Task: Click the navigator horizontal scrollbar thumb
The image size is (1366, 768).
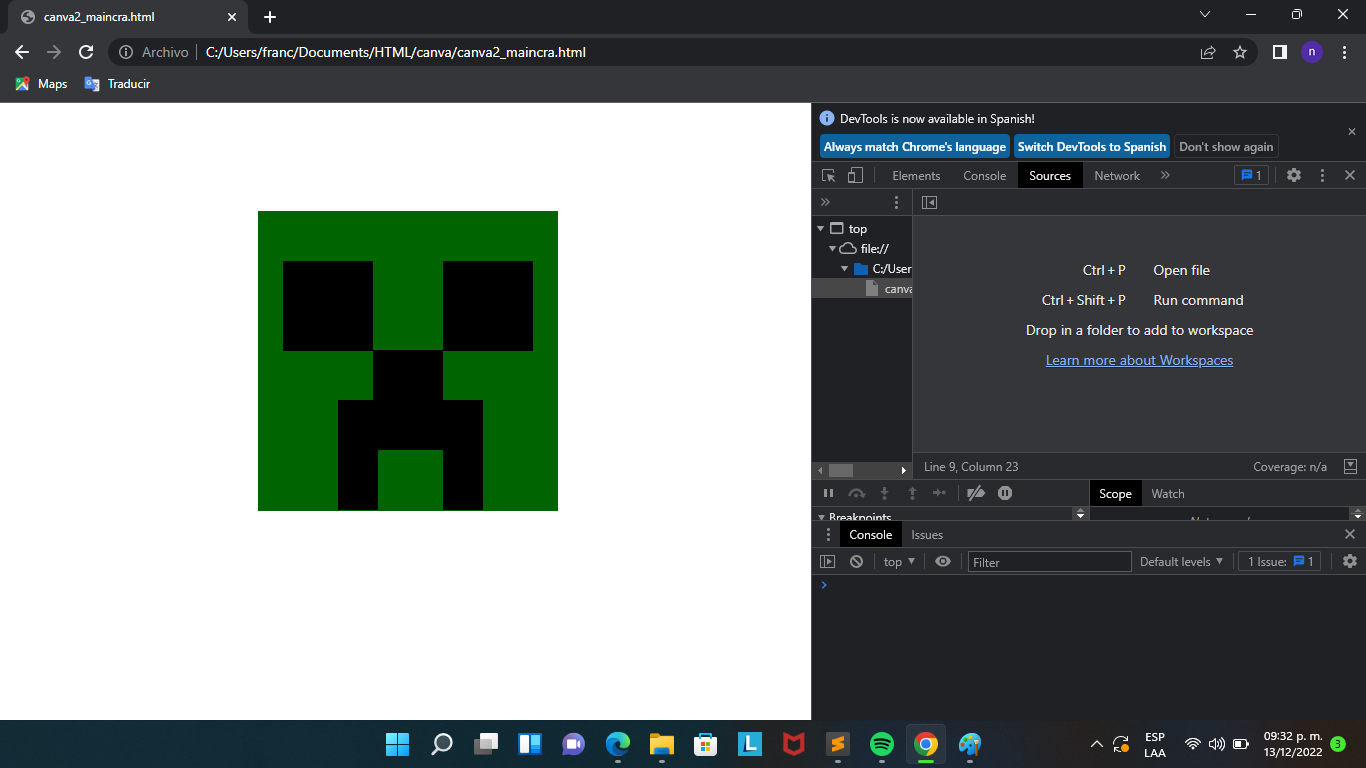Action: pos(841,470)
